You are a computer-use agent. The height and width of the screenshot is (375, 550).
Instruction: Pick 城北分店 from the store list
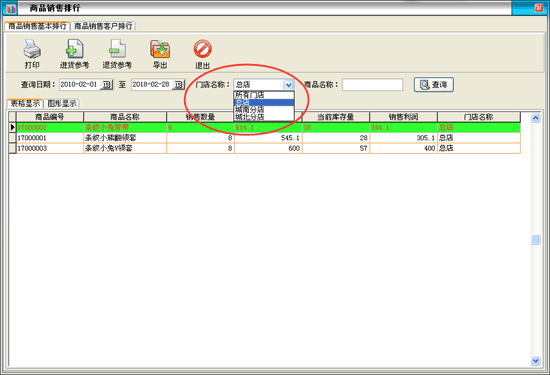(x=264, y=117)
